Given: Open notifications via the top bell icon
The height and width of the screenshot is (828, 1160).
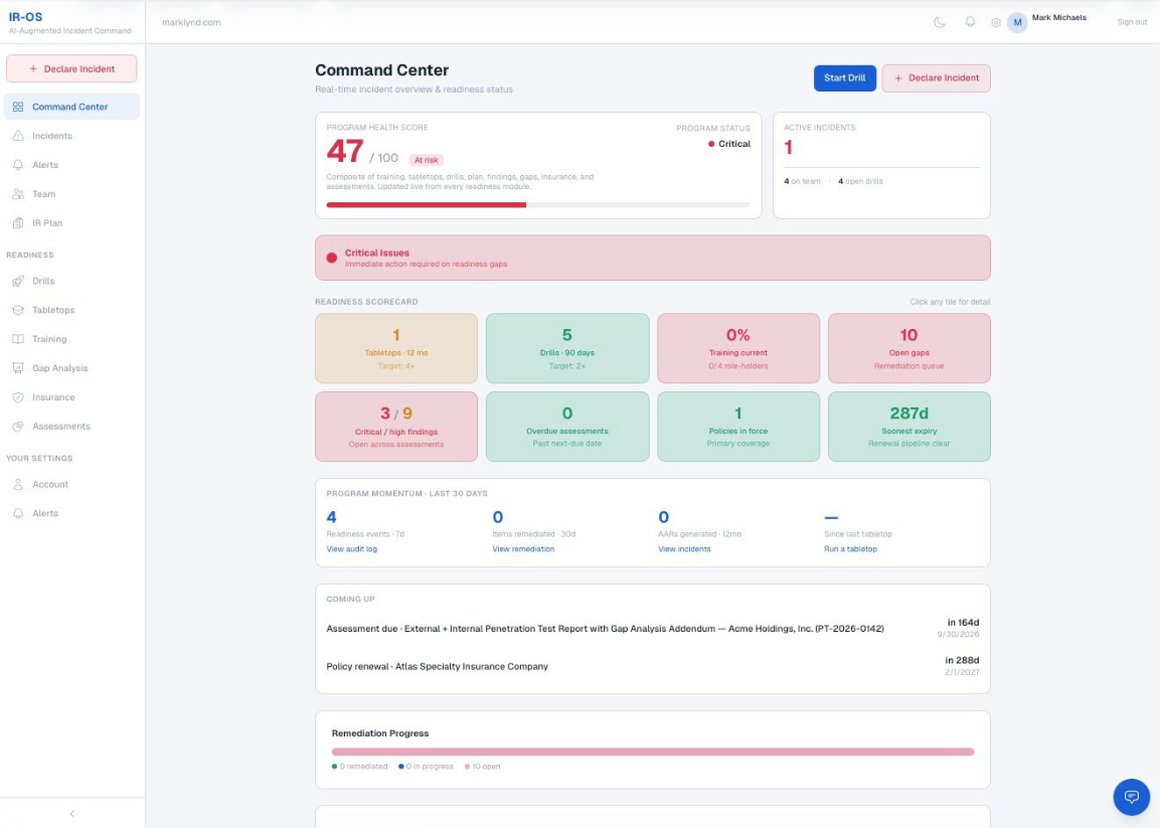Looking at the screenshot, I should 969,22.
